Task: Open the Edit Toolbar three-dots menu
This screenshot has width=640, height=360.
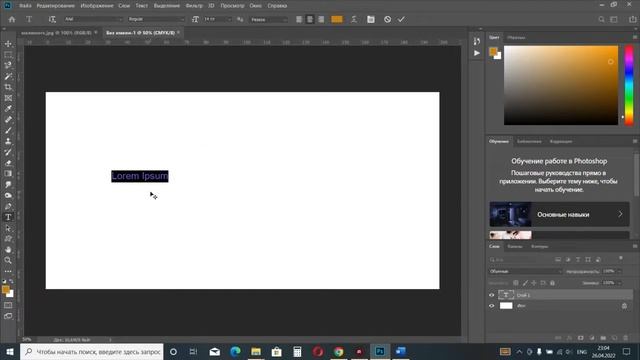Action: (8, 271)
